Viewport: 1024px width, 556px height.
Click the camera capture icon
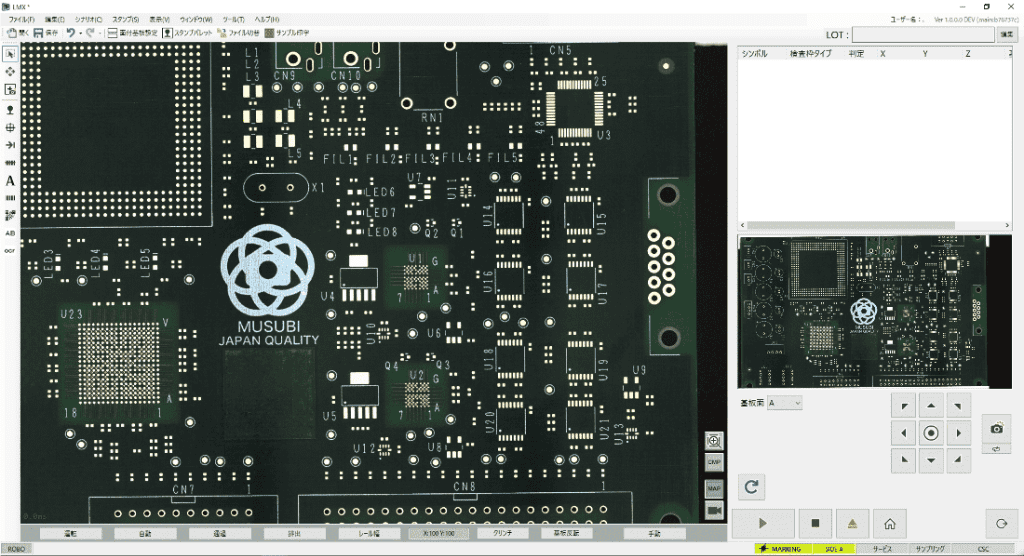(x=996, y=428)
